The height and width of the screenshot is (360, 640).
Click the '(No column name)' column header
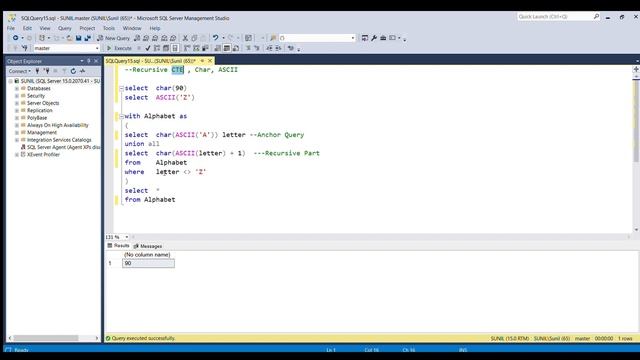pos(147,255)
